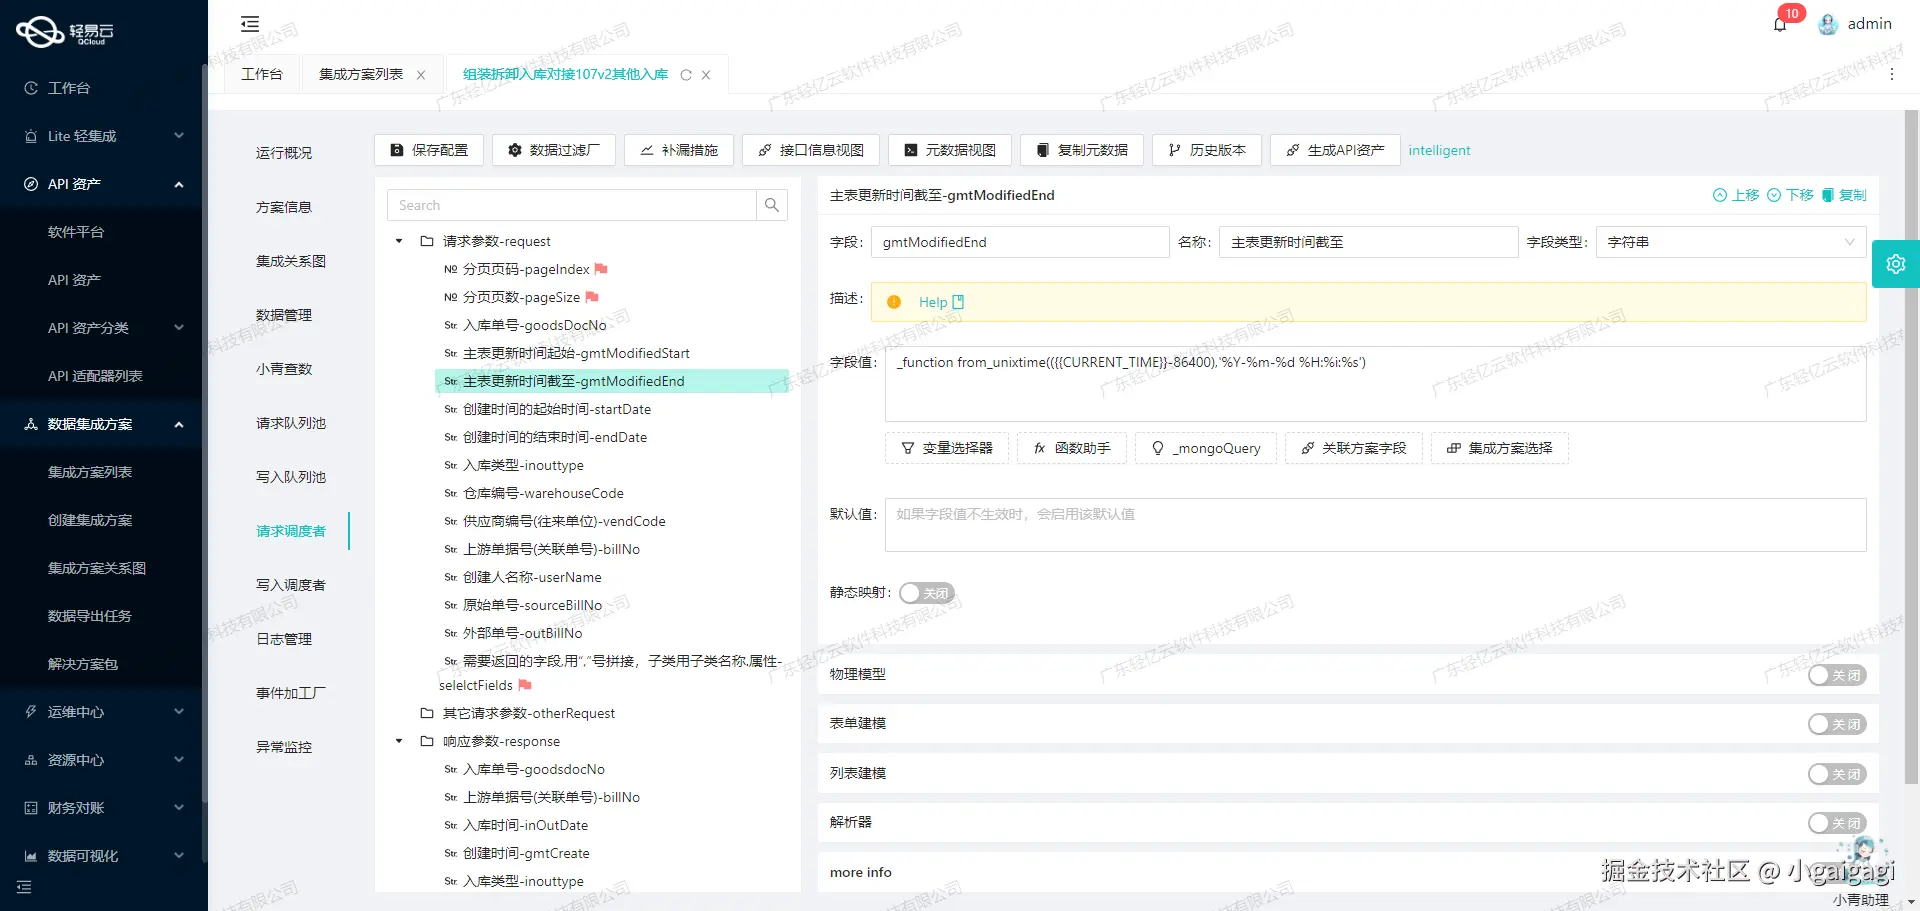
Task: Toggle off 静态映射 static mapping switch
Action: click(925, 592)
